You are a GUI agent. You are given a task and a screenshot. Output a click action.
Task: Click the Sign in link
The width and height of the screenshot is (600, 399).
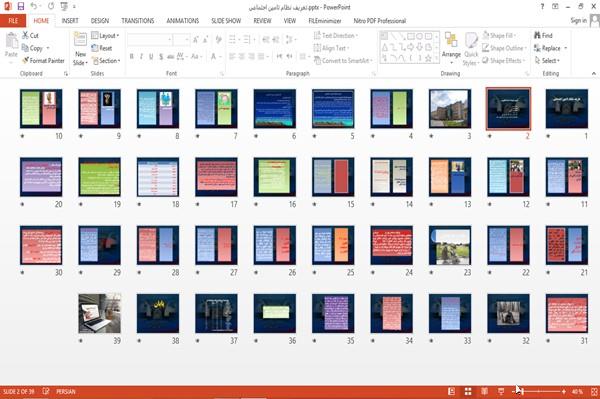click(578, 20)
